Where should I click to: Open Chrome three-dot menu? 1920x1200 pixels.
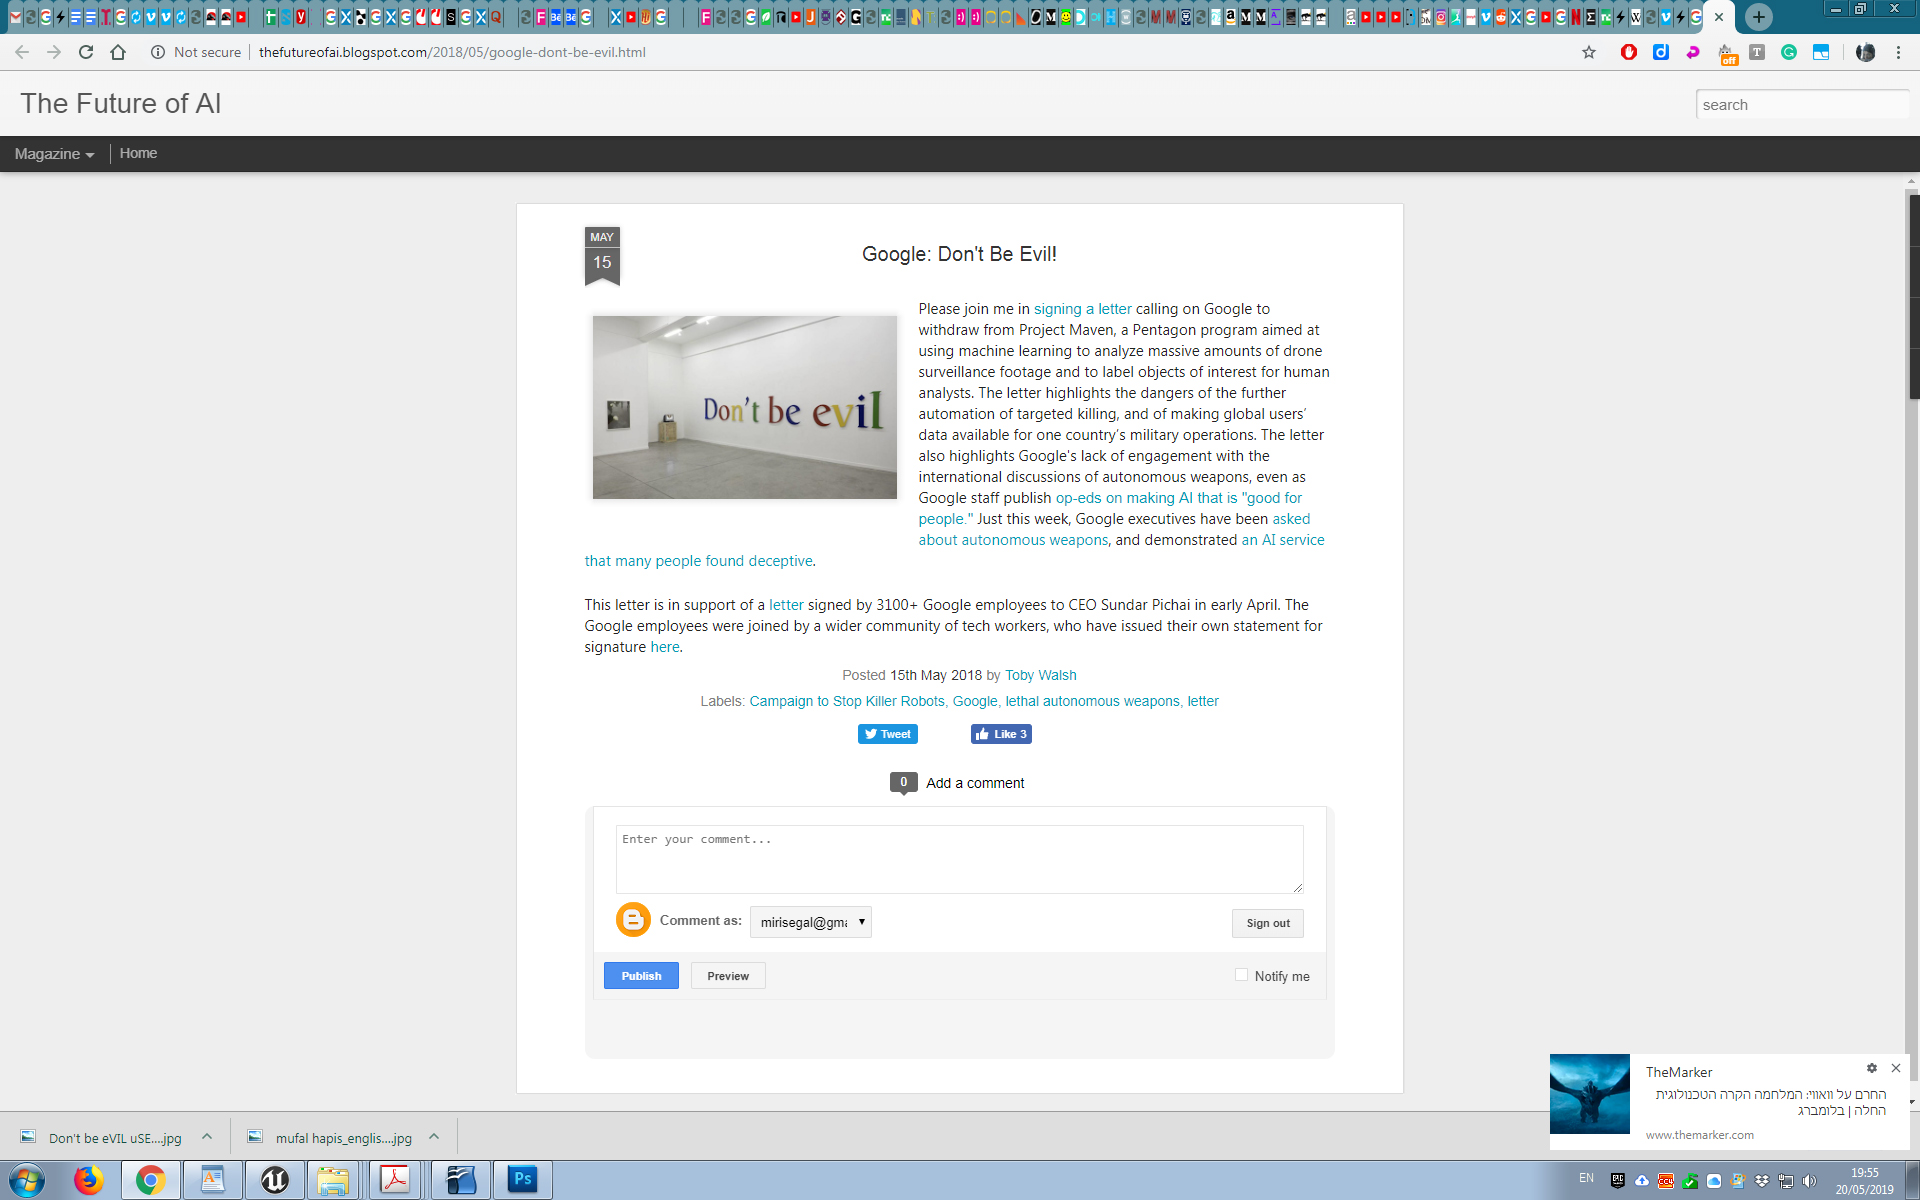[1898, 52]
